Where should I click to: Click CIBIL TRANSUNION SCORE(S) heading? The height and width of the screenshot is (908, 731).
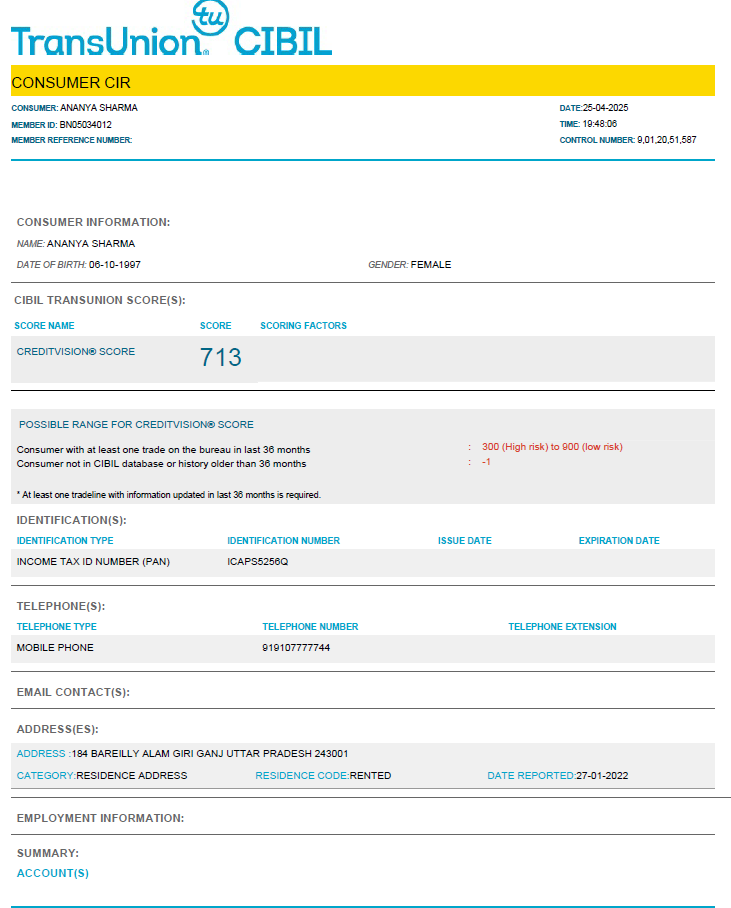100,300
